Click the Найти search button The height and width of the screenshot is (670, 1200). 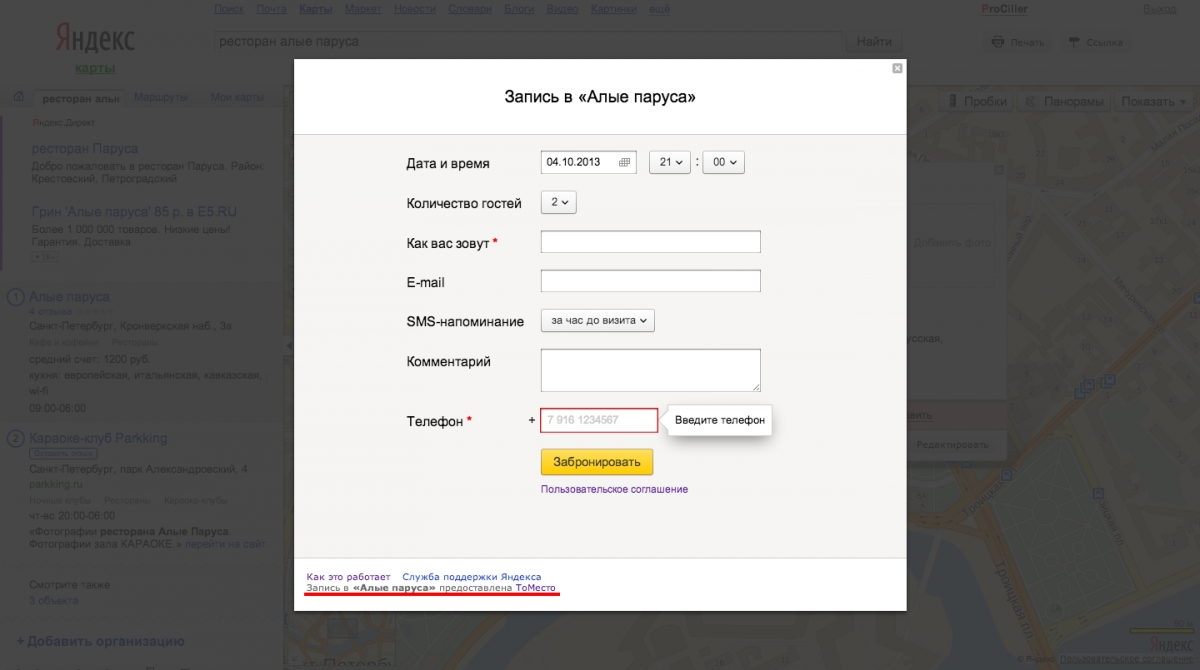pos(874,42)
